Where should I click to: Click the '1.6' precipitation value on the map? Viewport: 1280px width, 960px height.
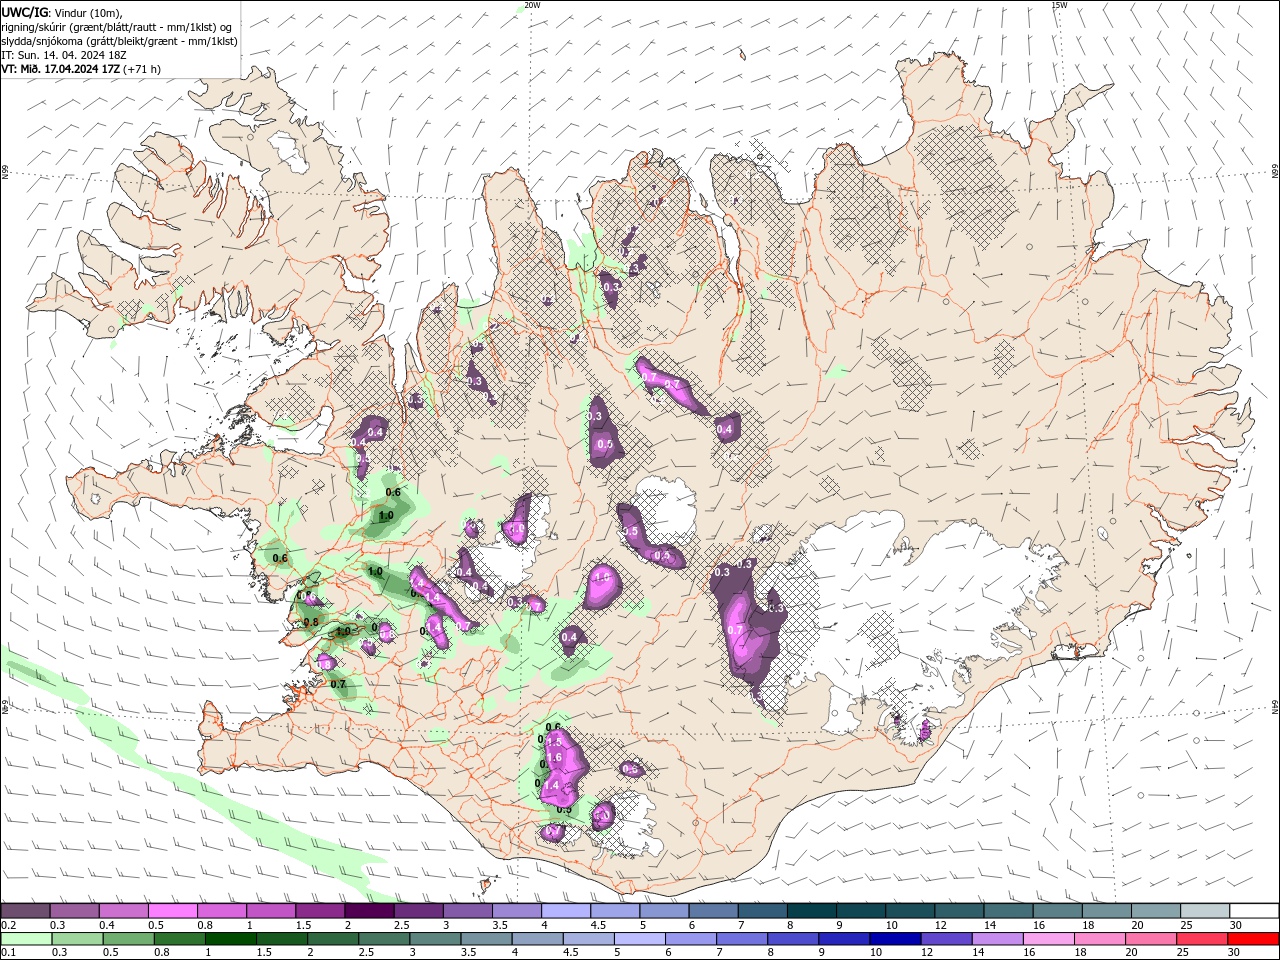click(x=556, y=758)
